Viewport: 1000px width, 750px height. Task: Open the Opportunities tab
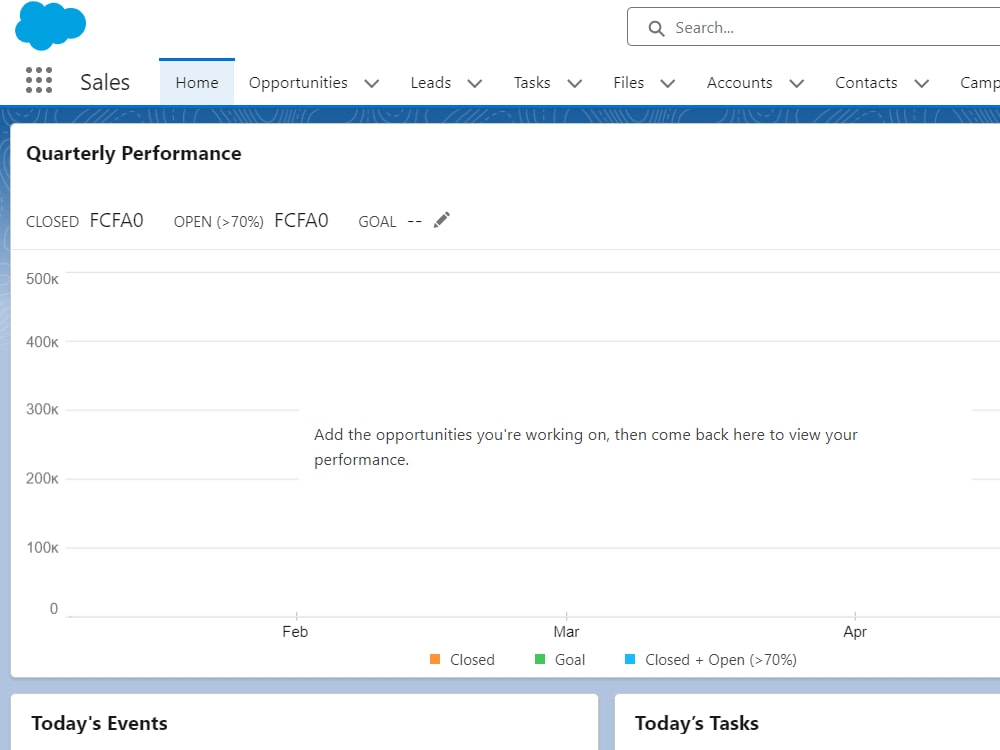tap(298, 83)
